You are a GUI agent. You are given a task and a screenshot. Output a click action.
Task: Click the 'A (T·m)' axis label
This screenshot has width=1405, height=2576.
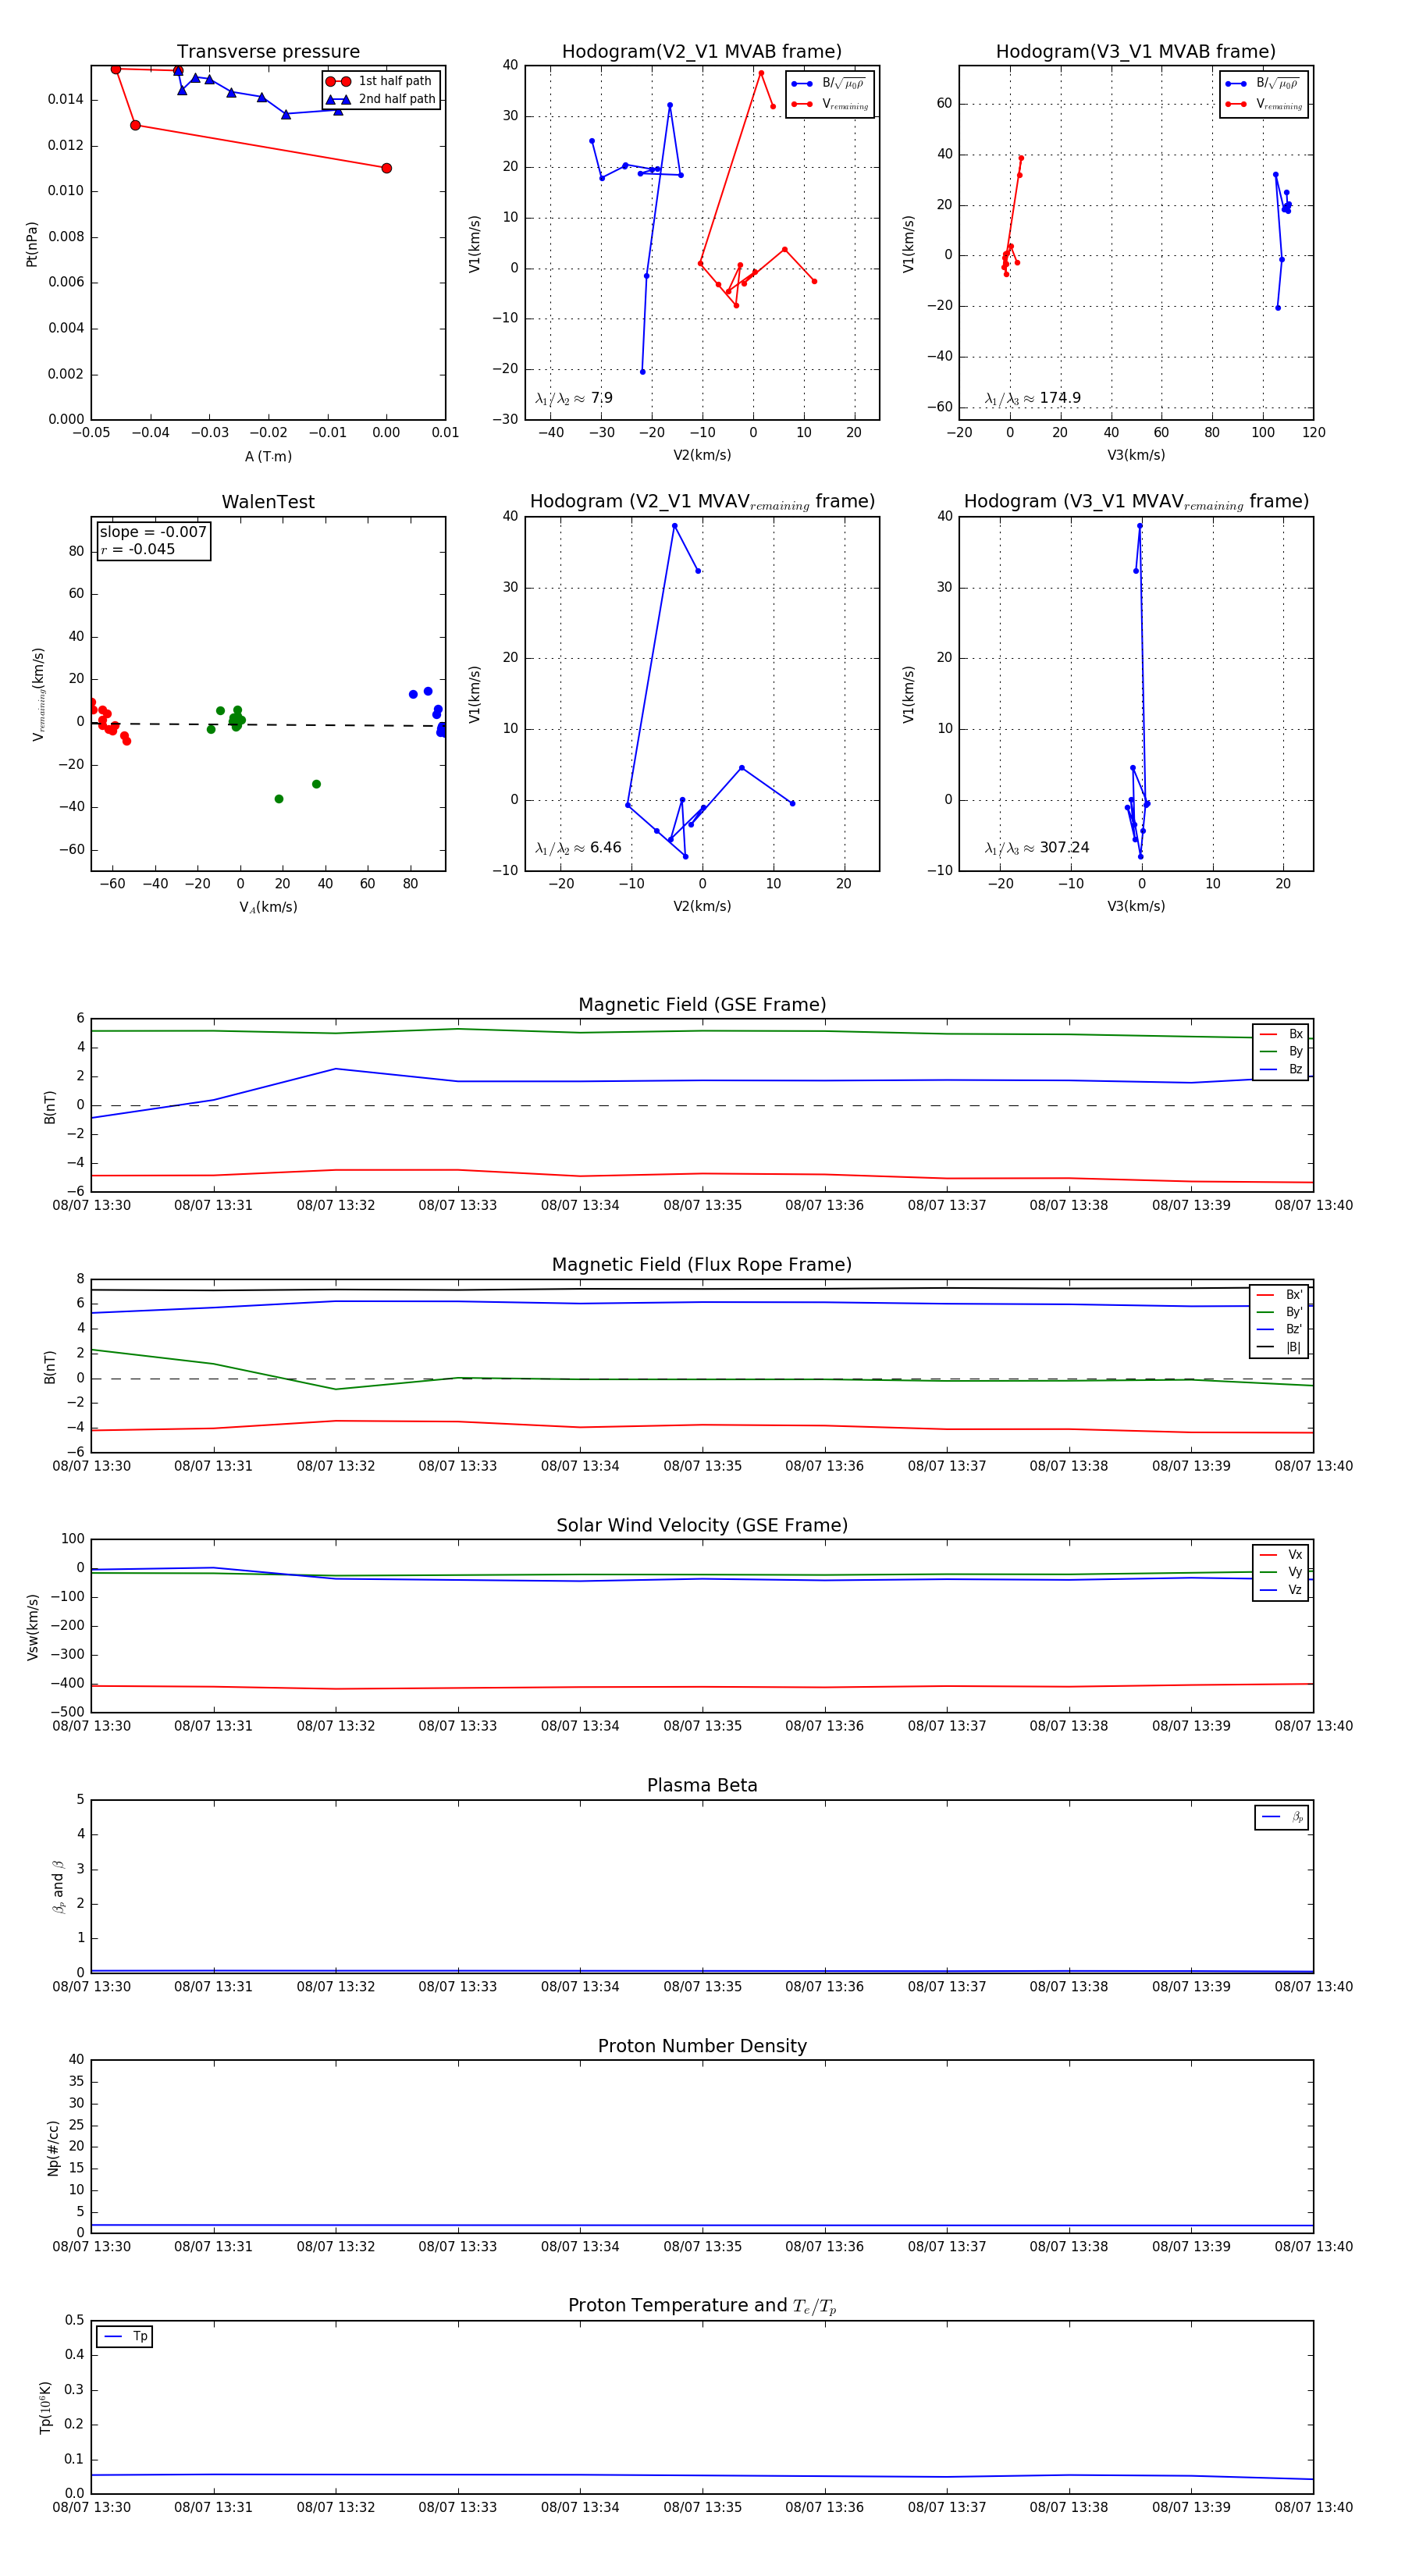click(268, 456)
